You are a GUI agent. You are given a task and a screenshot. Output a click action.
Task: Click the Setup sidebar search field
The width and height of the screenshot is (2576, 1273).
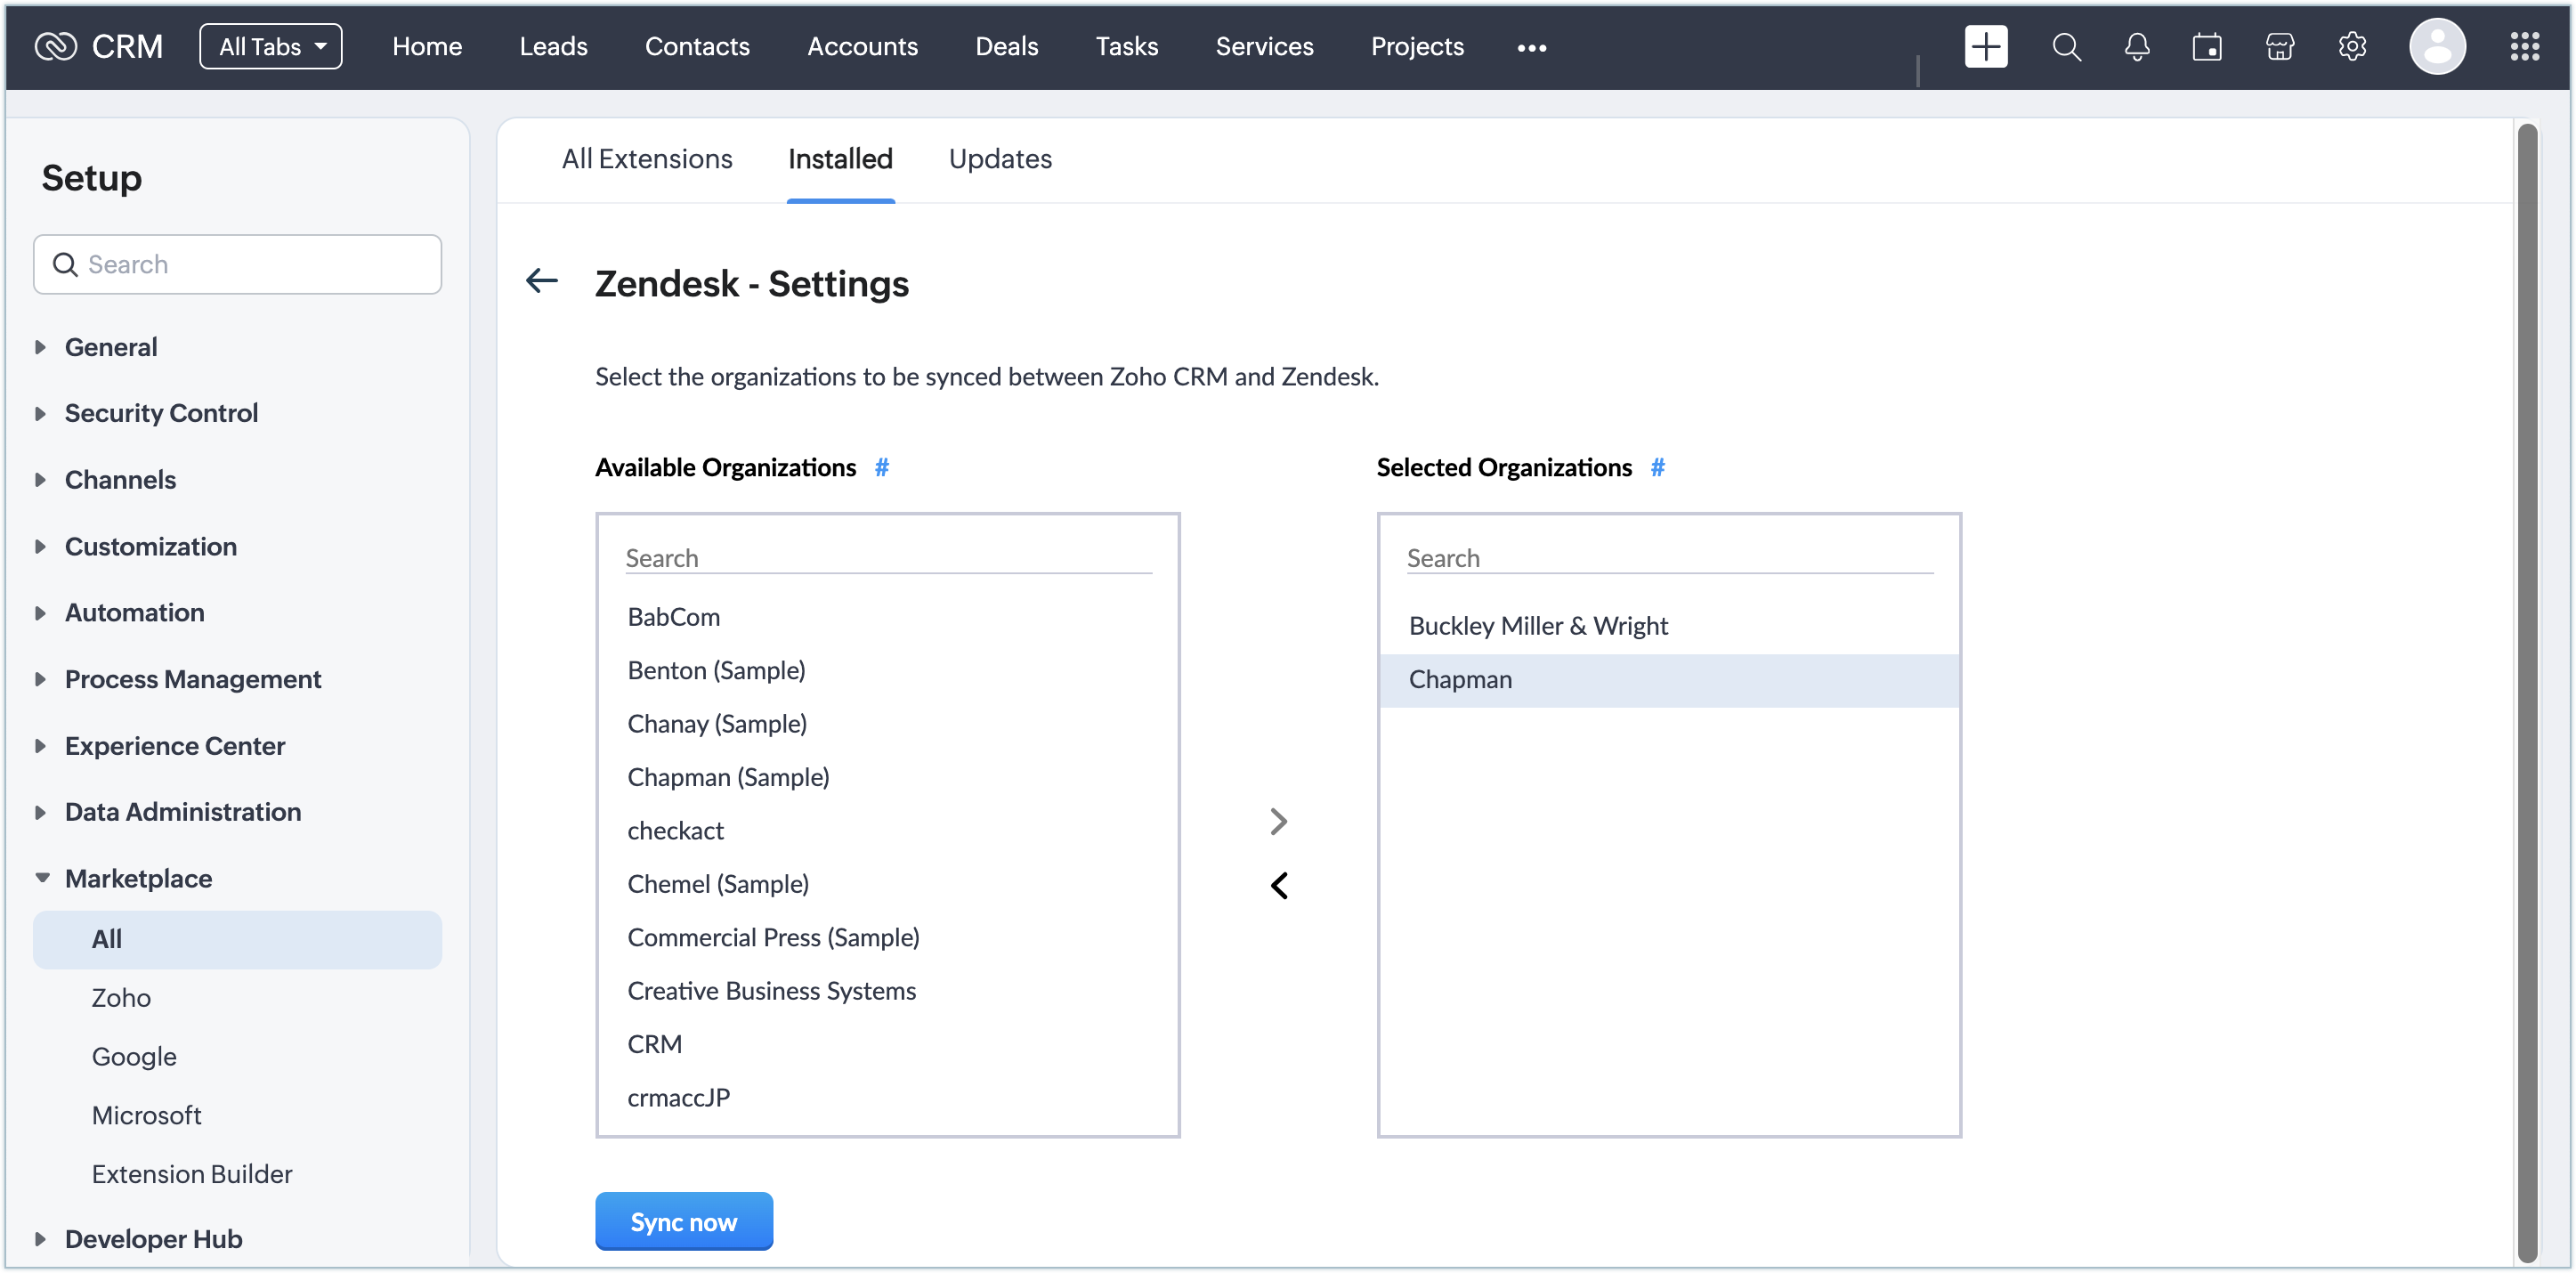(x=238, y=264)
